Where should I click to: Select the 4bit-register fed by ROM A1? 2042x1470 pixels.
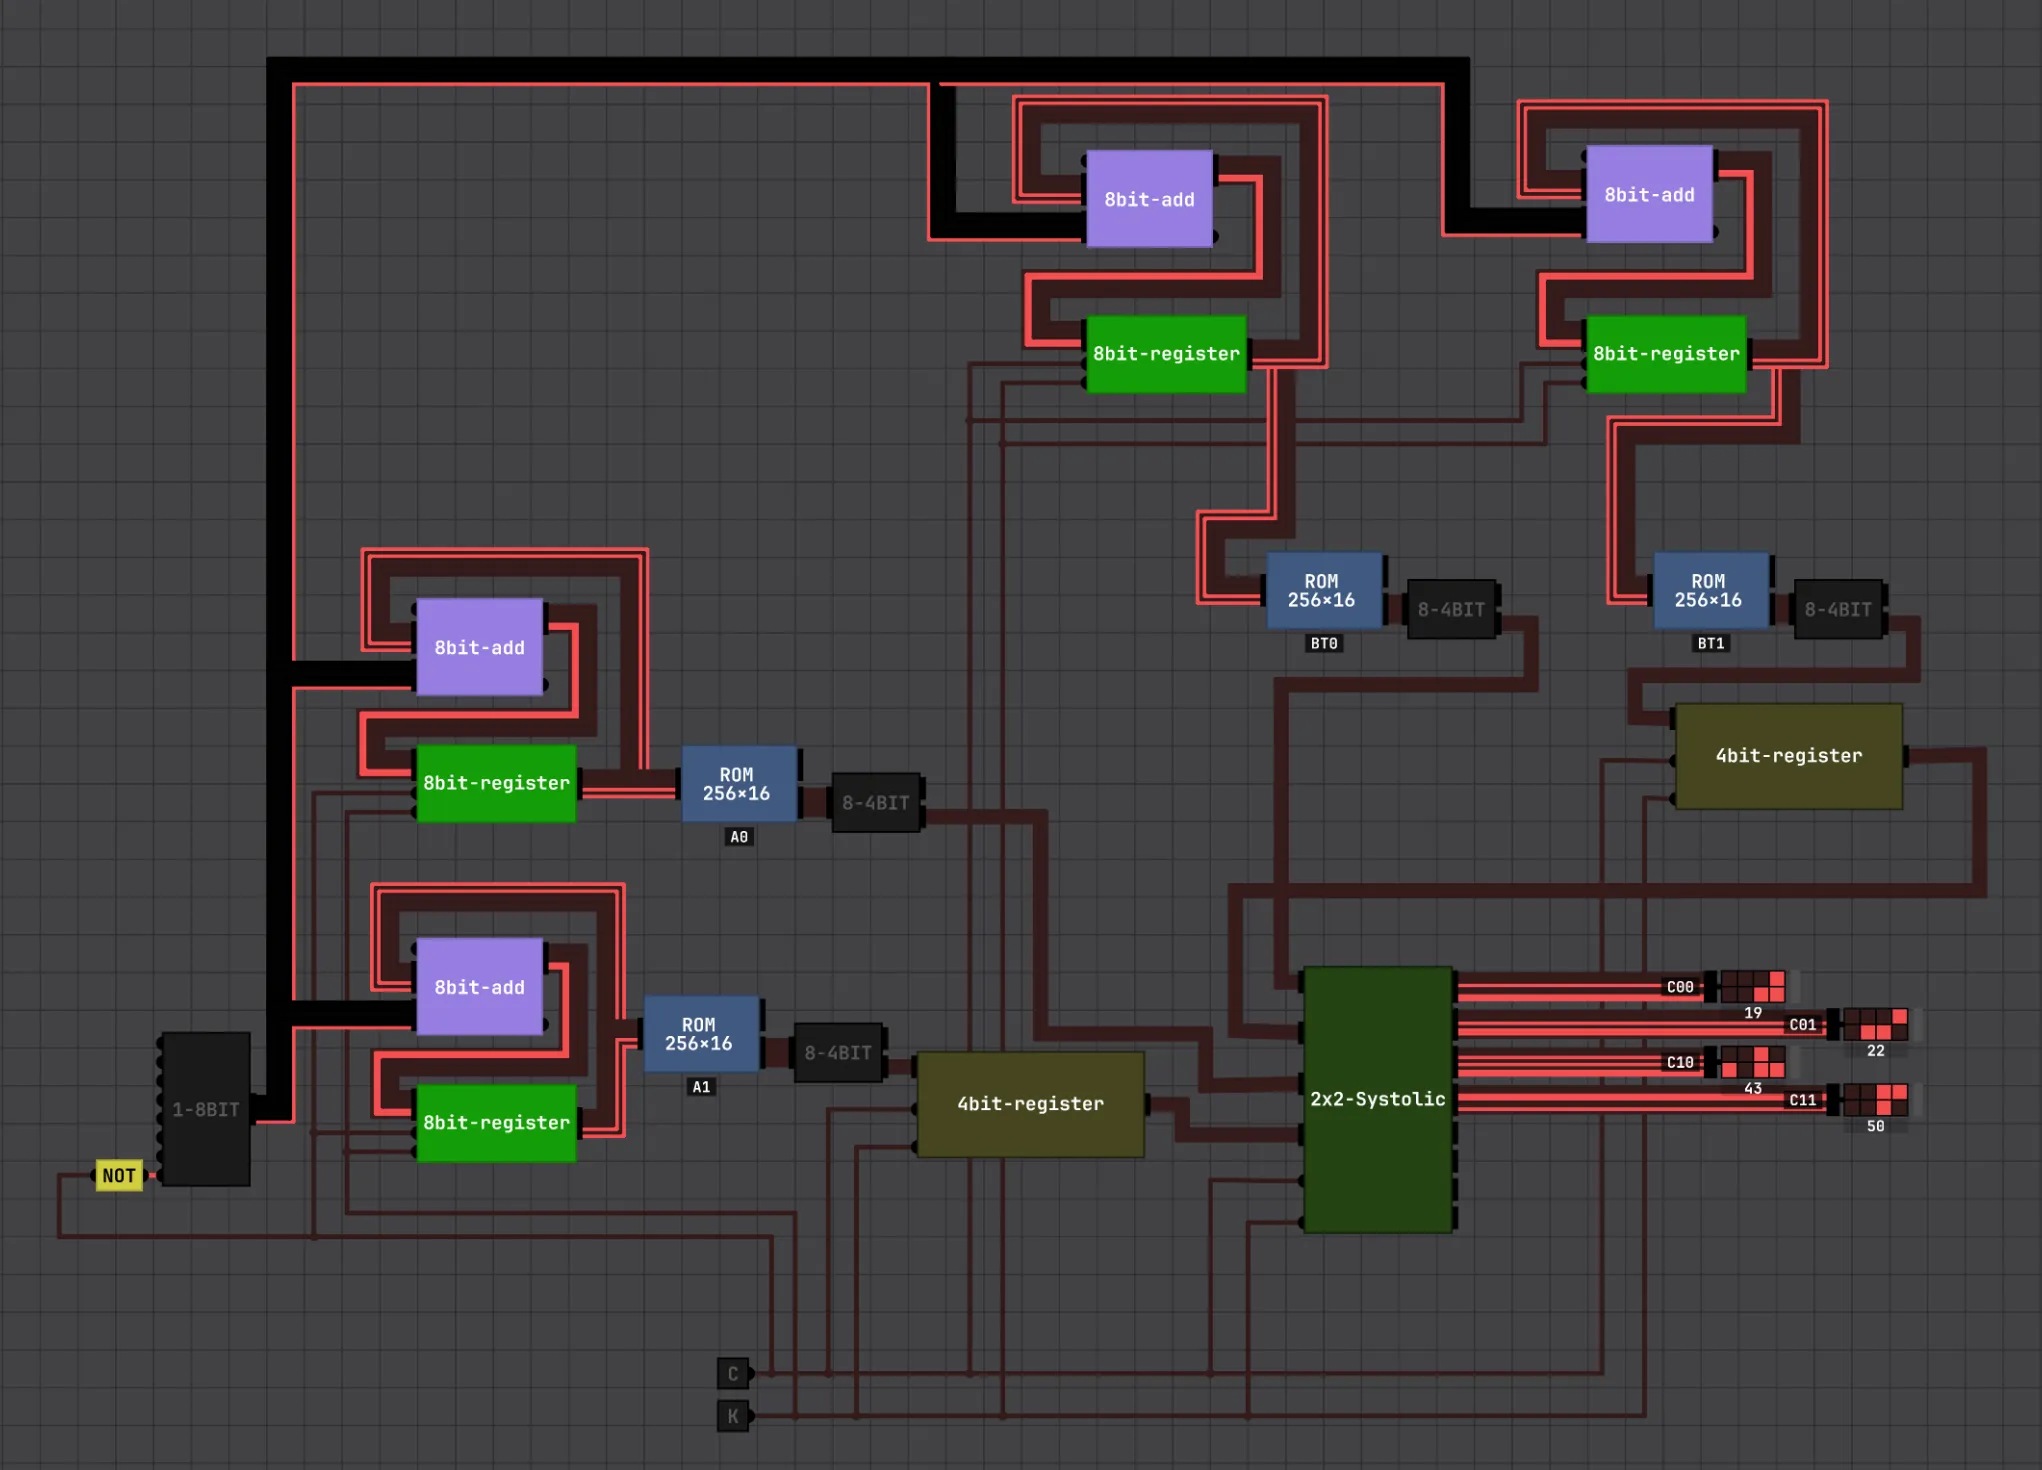(x=1031, y=1104)
